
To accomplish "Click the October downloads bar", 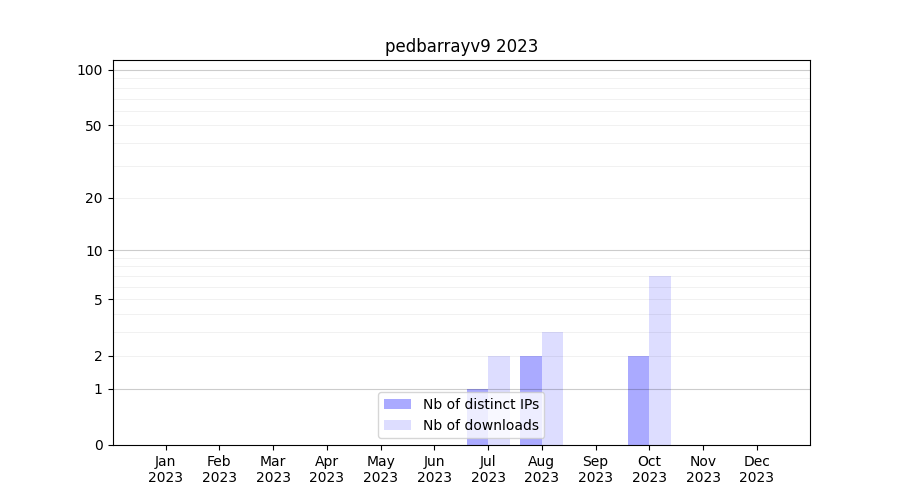I will pyautogui.click(x=660, y=360).
